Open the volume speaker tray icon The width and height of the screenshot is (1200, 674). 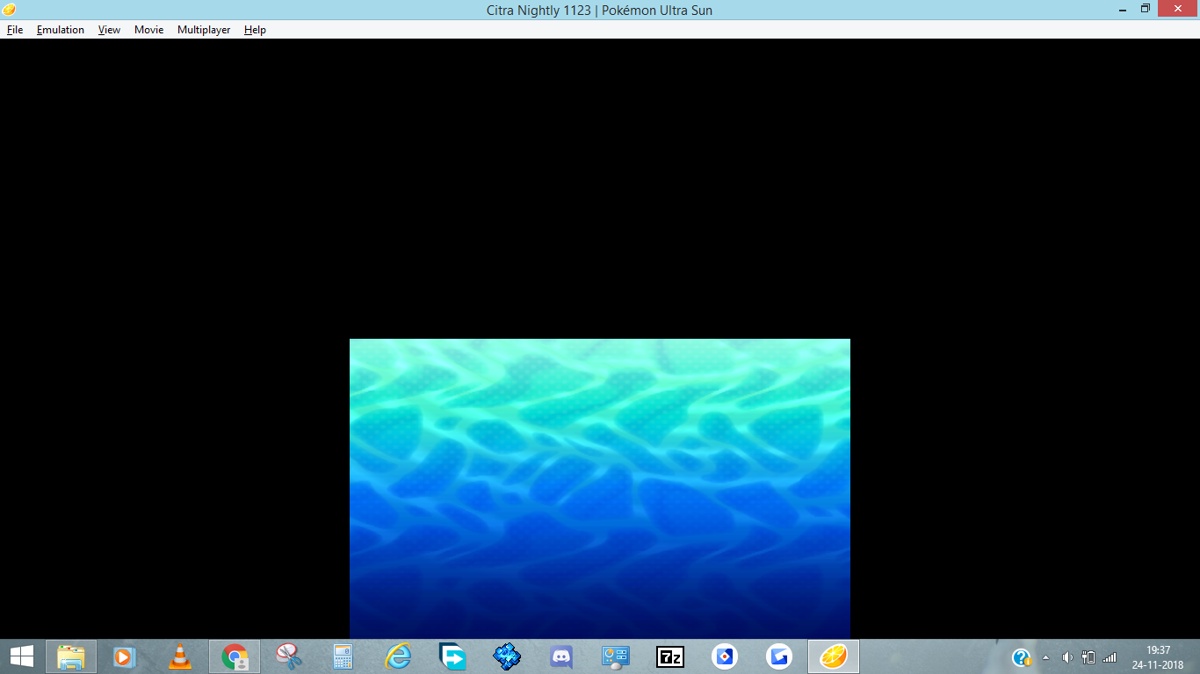click(1067, 658)
